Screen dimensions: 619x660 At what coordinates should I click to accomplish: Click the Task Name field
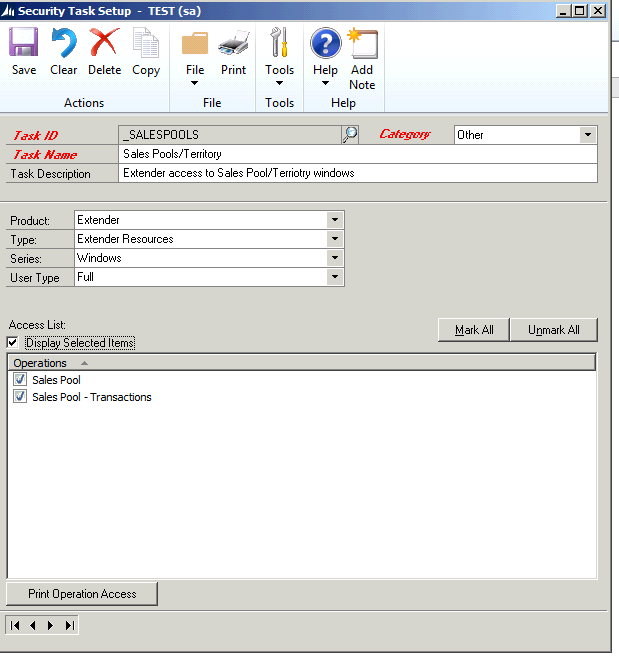point(358,154)
